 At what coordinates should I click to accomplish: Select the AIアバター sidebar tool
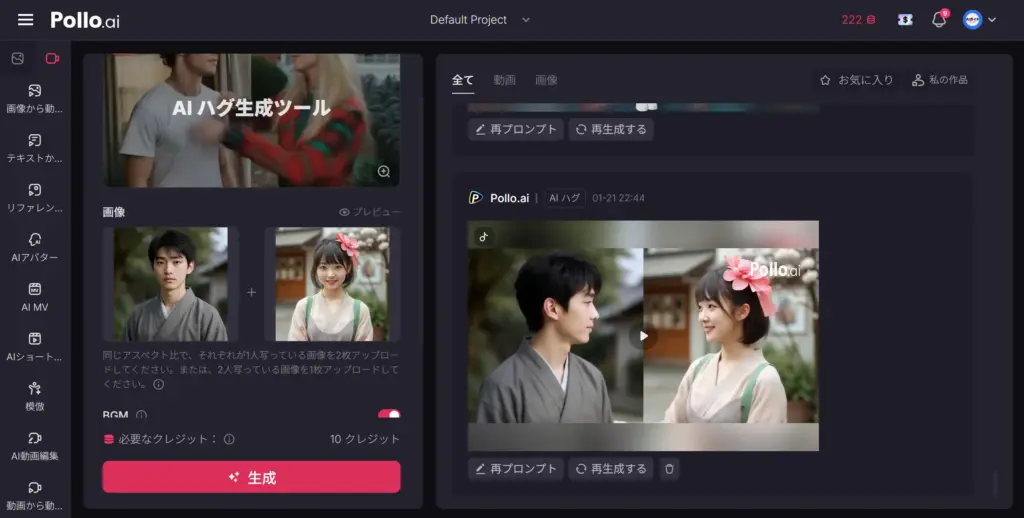point(35,246)
